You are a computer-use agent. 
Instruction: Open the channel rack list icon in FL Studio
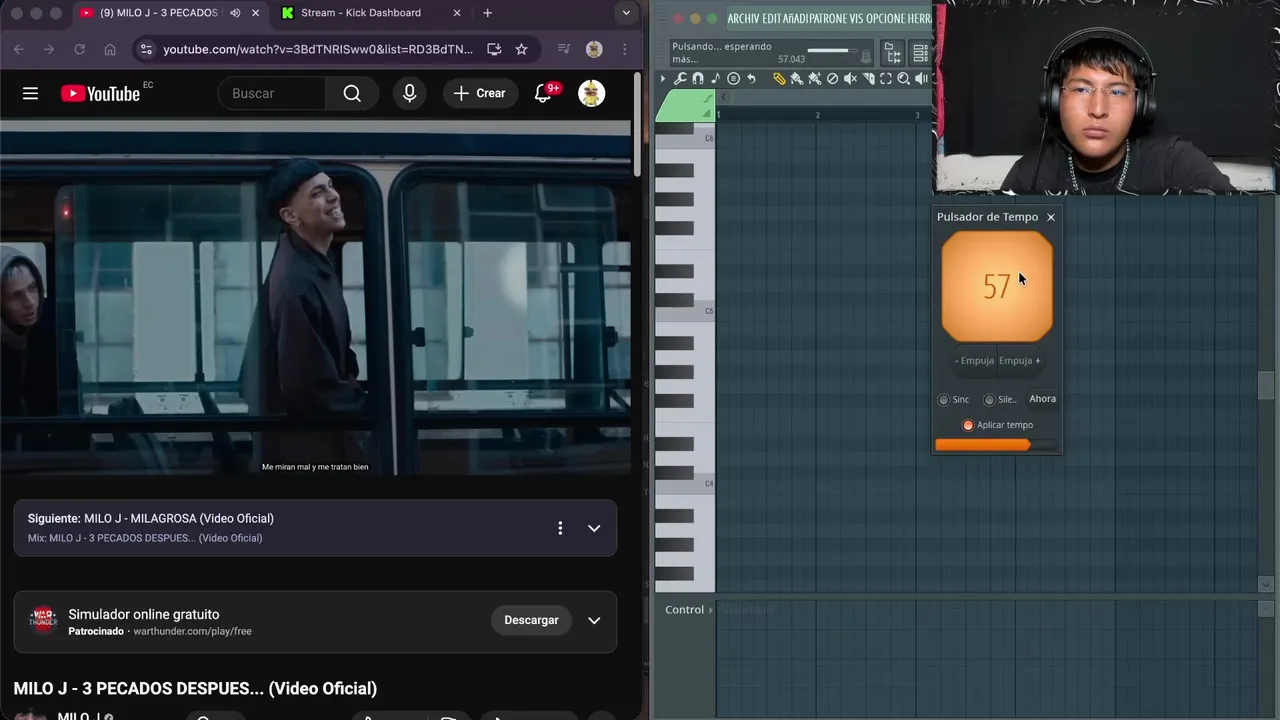(x=920, y=55)
